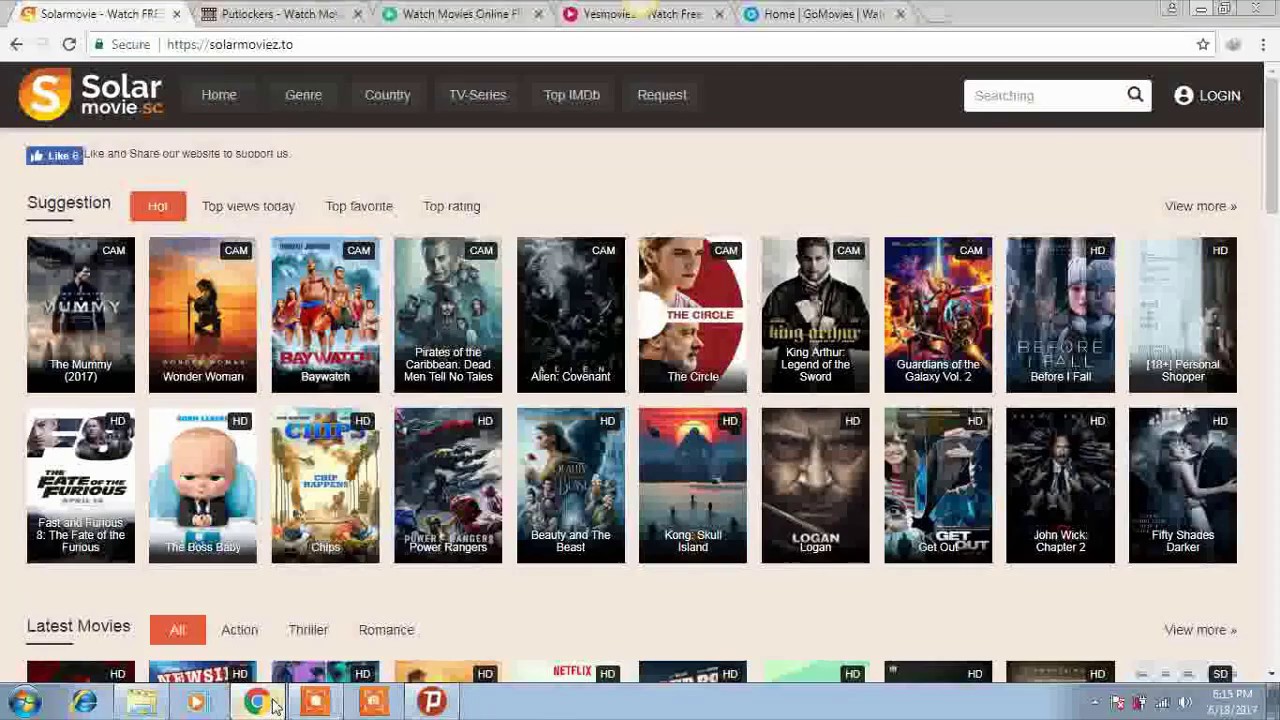Click the LOGIN link
The width and height of the screenshot is (1280, 720).
tap(1220, 96)
